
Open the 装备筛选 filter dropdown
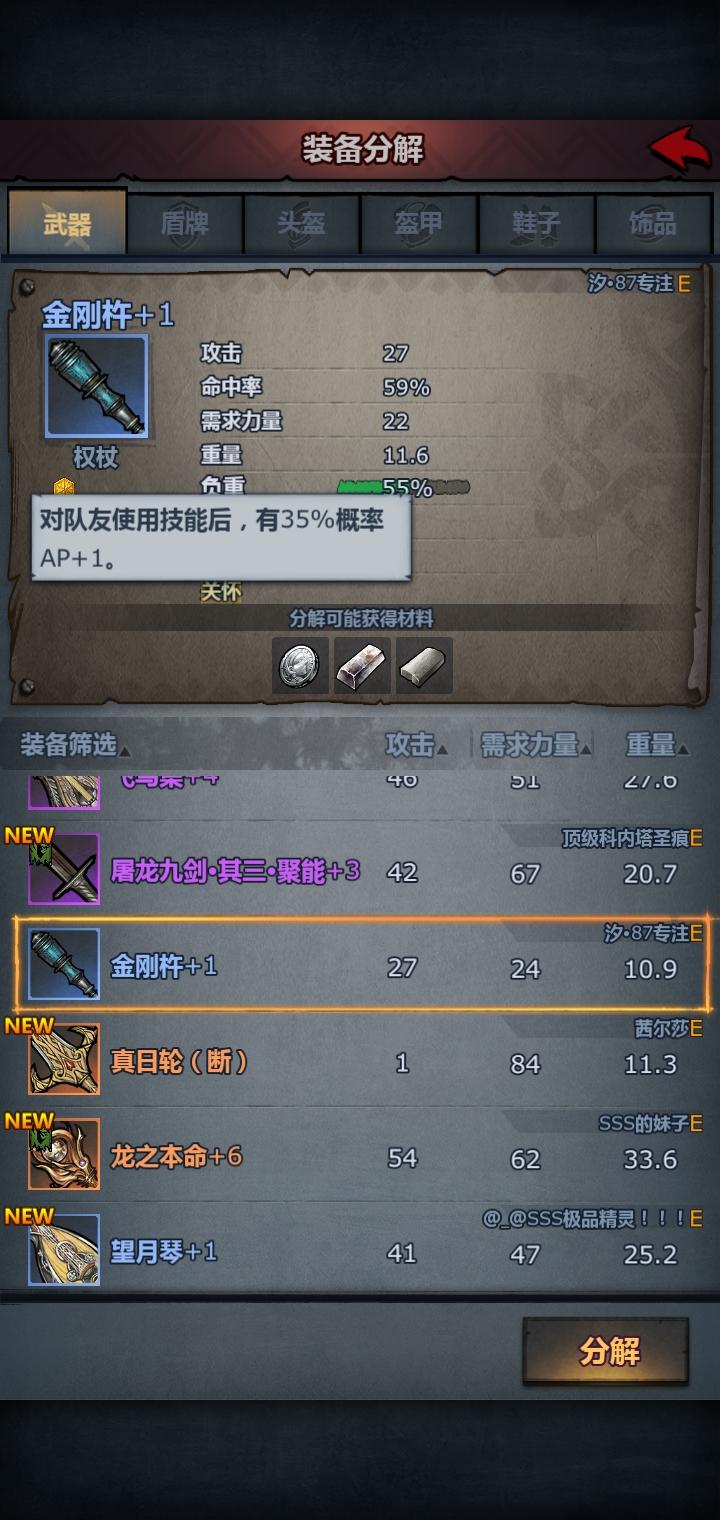75,745
